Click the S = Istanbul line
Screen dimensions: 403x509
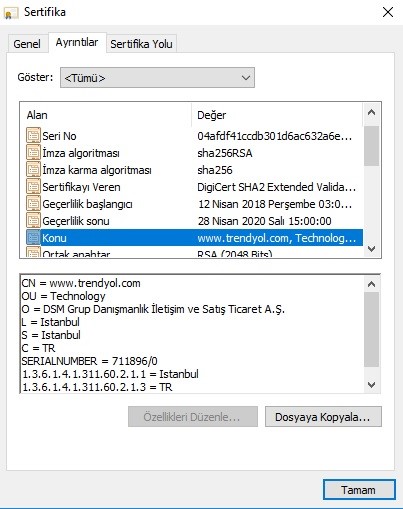coord(51,335)
